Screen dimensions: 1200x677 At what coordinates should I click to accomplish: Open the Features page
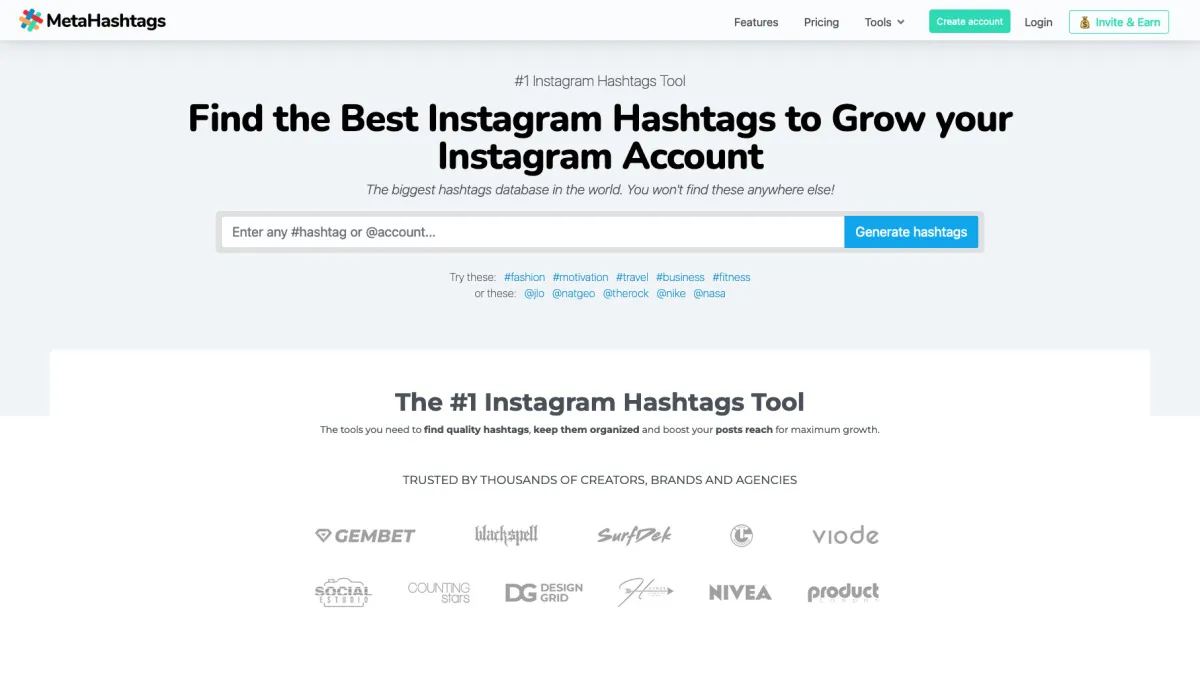[756, 22]
